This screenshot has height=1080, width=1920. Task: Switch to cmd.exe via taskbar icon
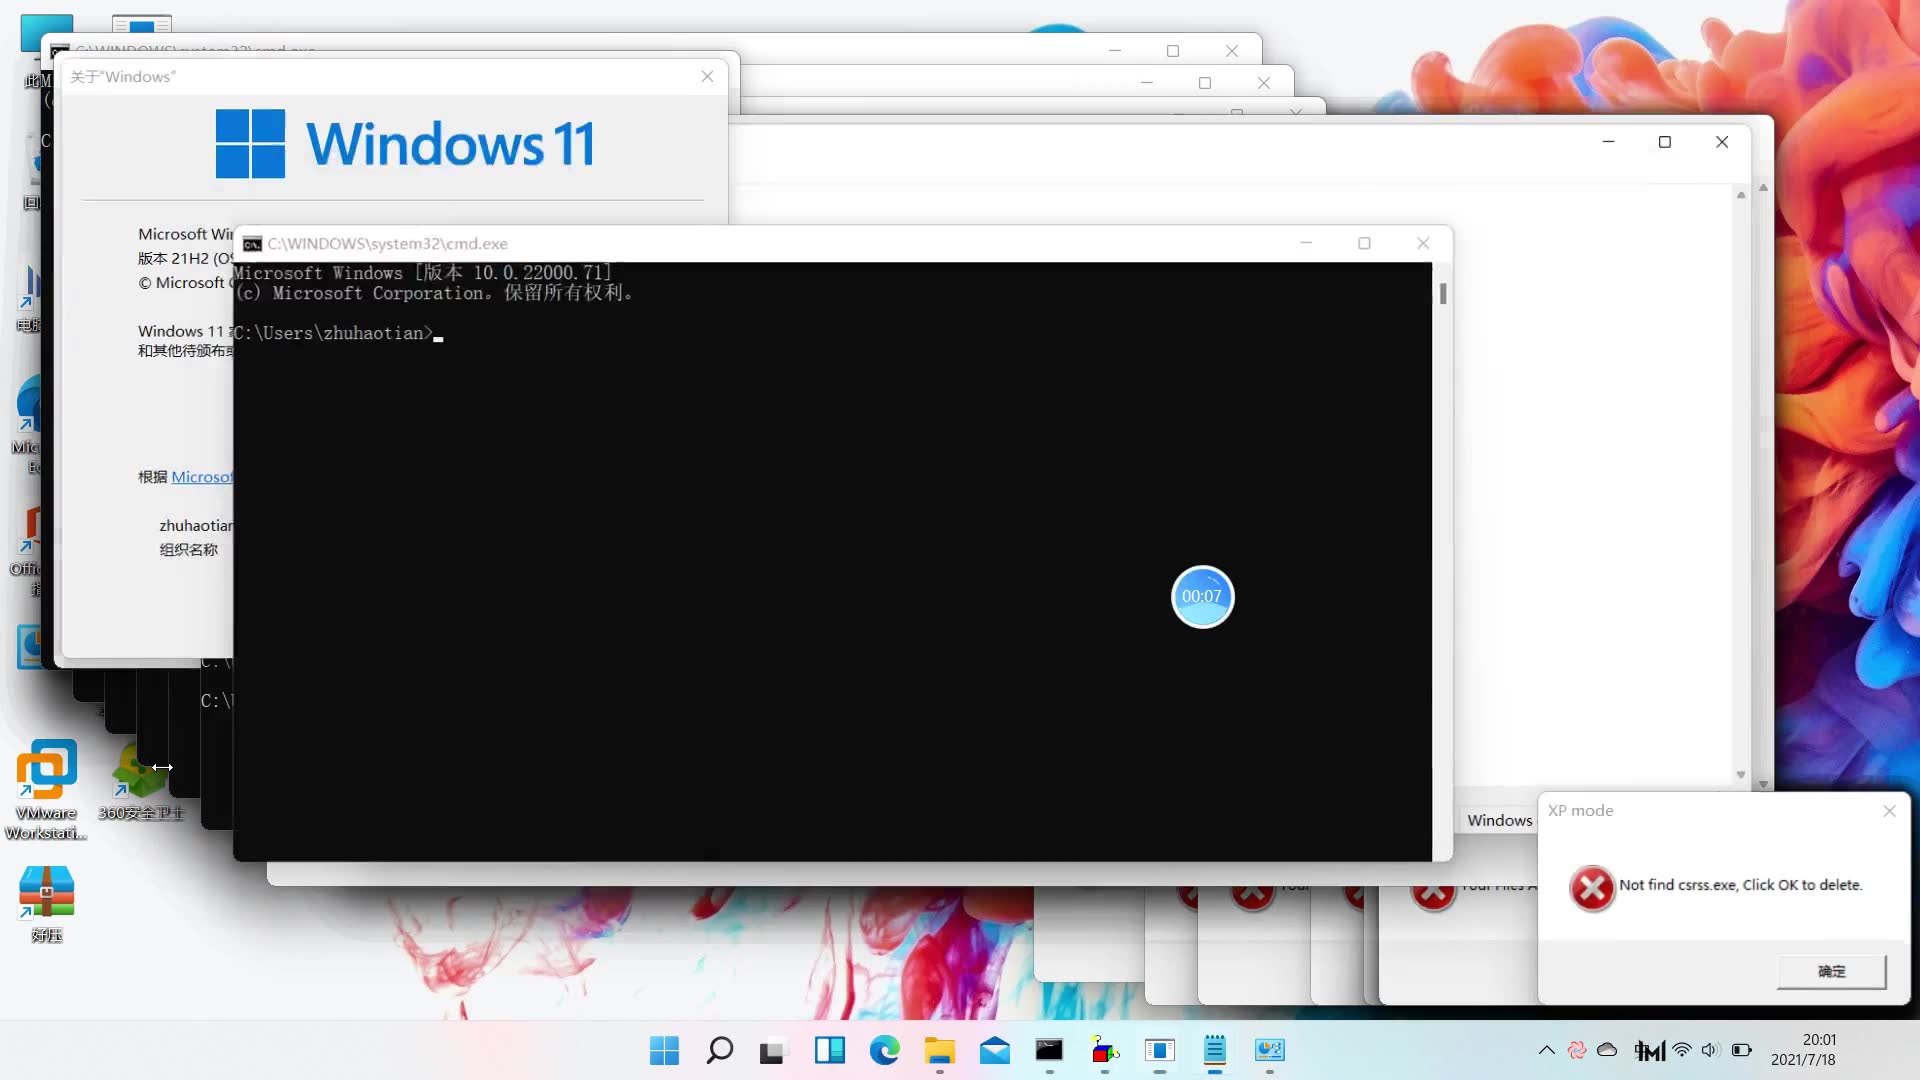pos(1049,1050)
